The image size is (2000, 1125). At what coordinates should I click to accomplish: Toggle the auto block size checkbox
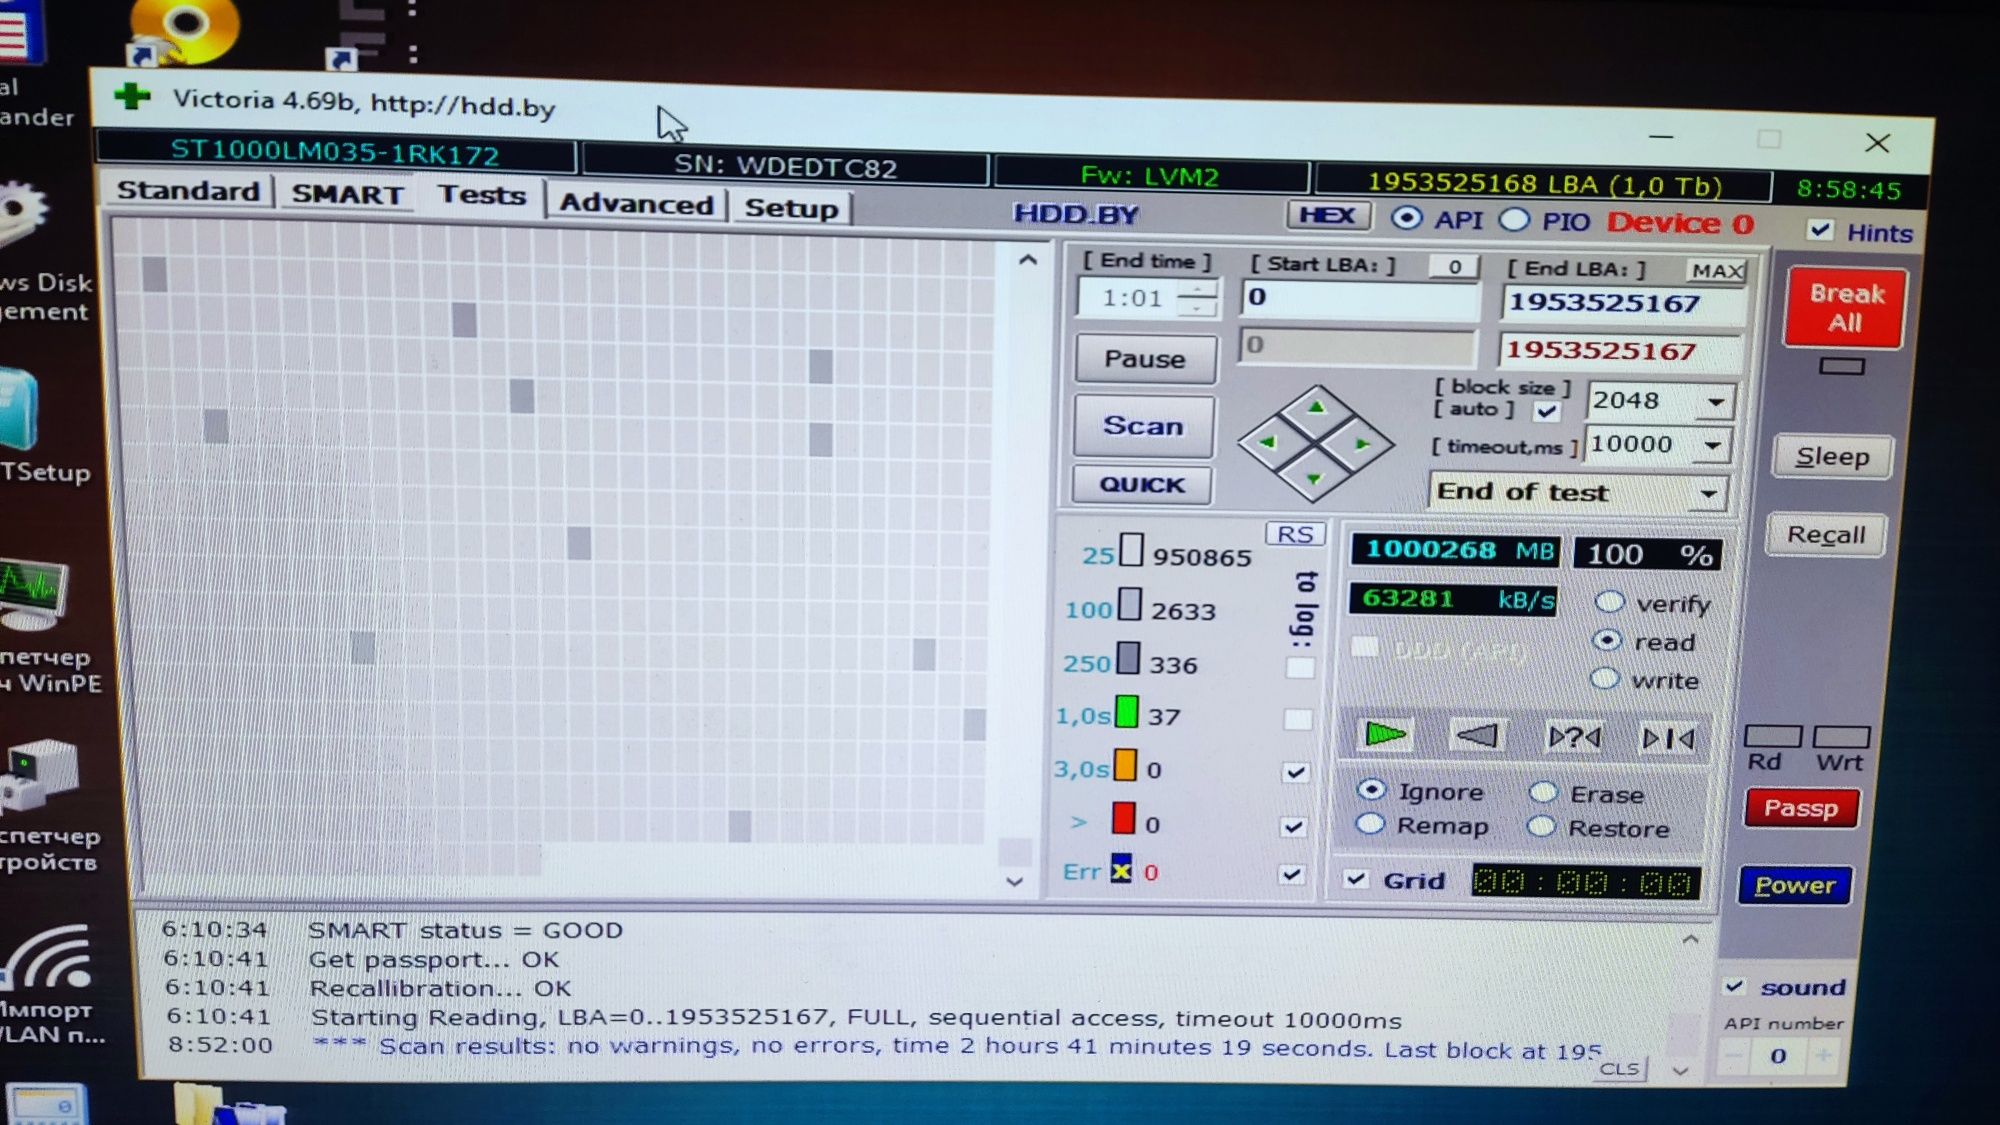coord(1547,411)
